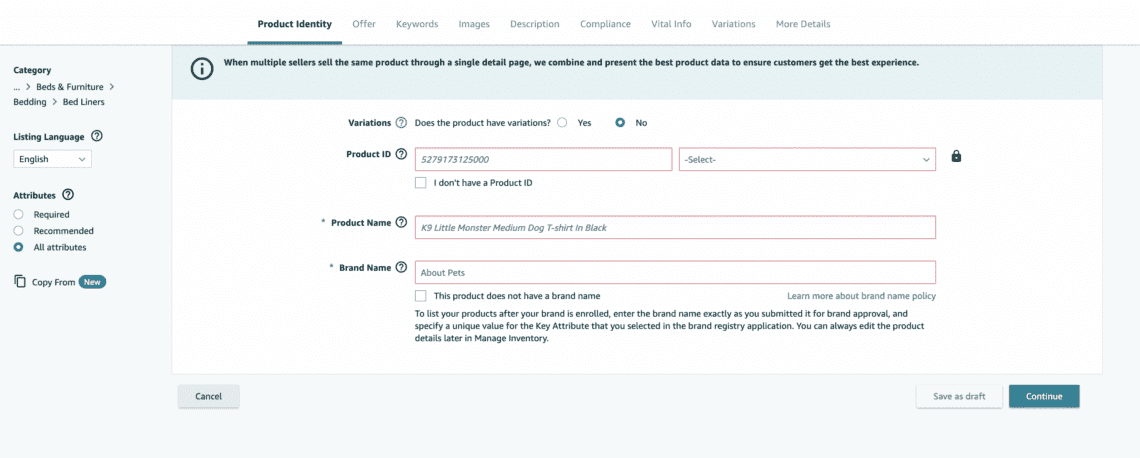Screen dimensions: 1140x458
Task: Click the Attributes help icon
Action: (68, 195)
